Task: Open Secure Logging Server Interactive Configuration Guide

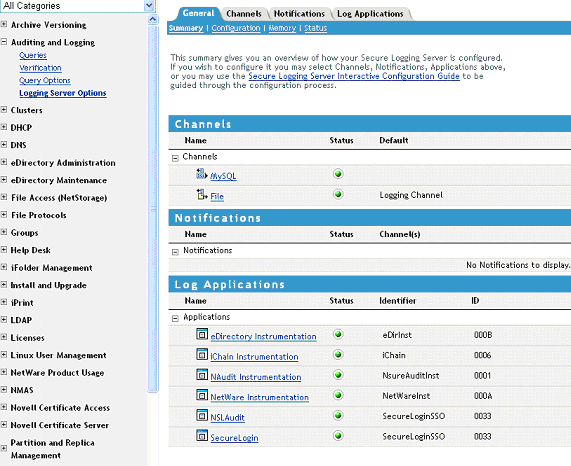Action: pos(354,76)
